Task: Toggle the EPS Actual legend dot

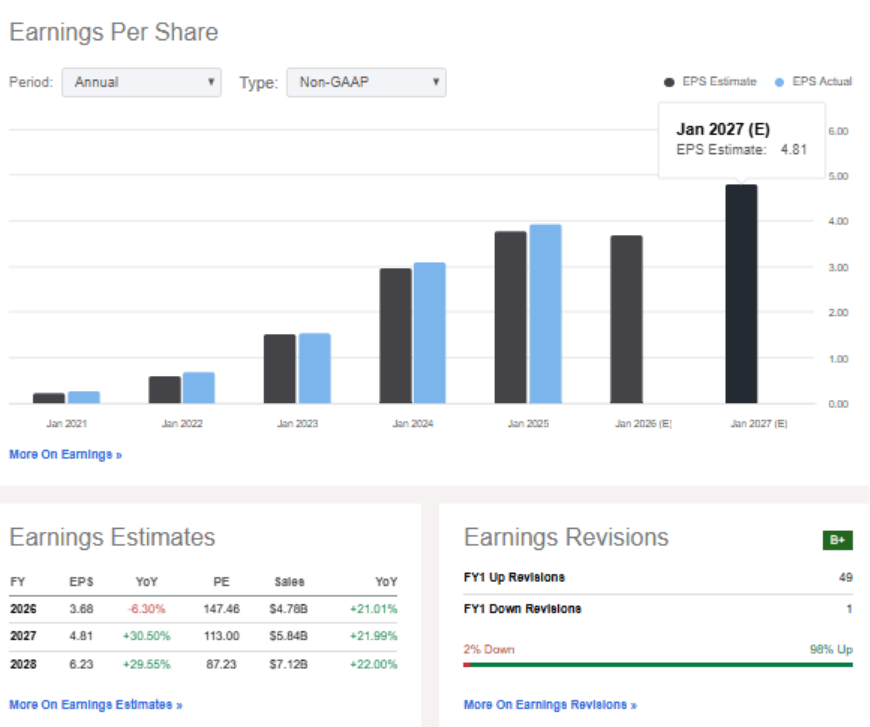Action: [x=779, y=81]
